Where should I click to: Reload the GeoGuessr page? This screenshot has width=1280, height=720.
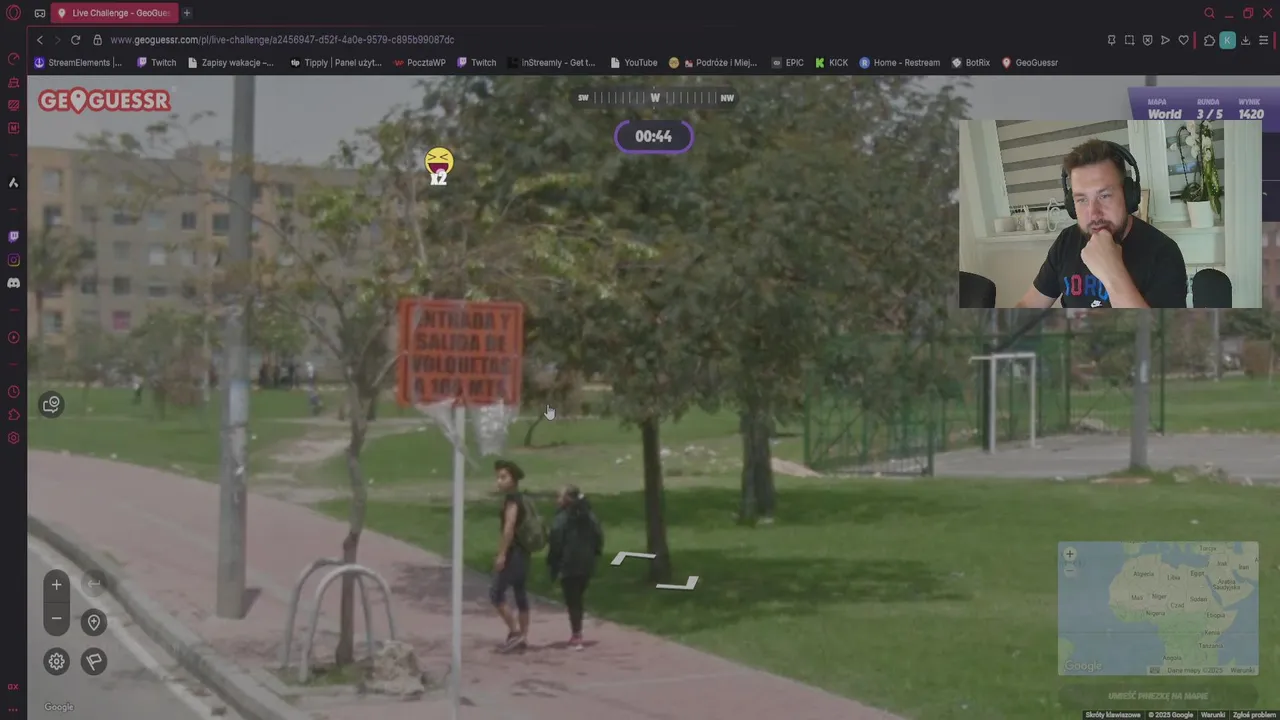tap(75, 40)
